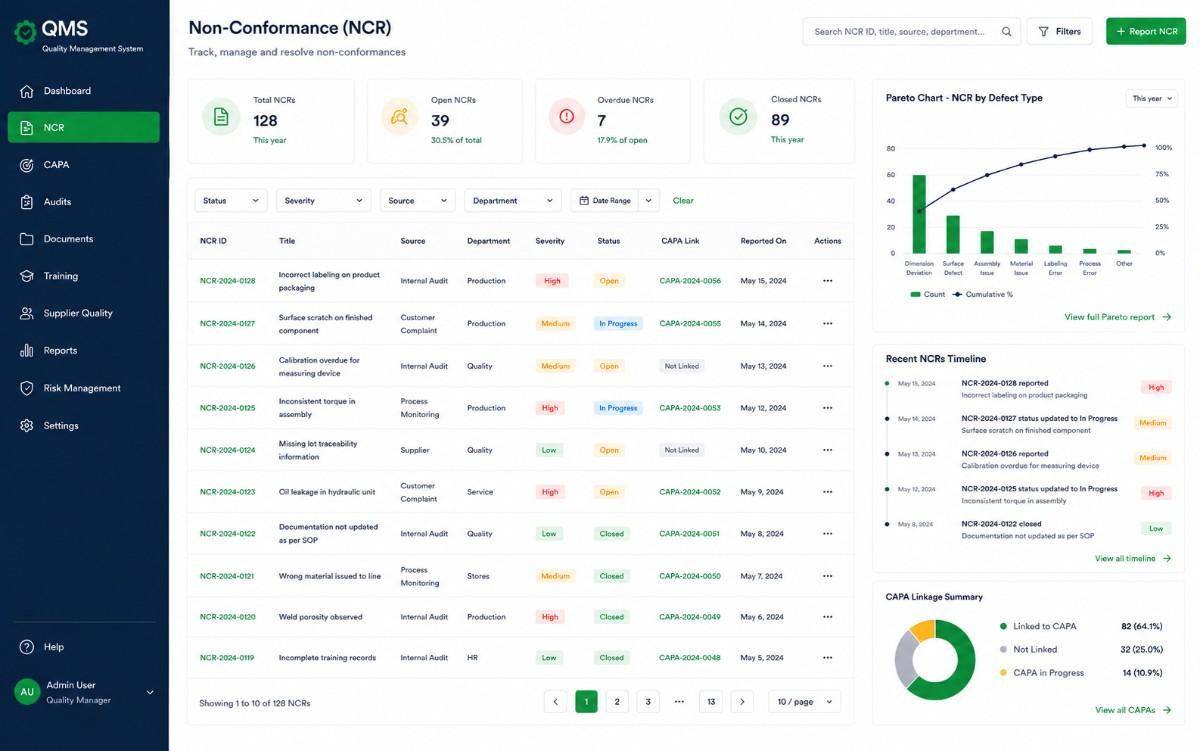Click the Audits clipboard icon

pos(27,202)
